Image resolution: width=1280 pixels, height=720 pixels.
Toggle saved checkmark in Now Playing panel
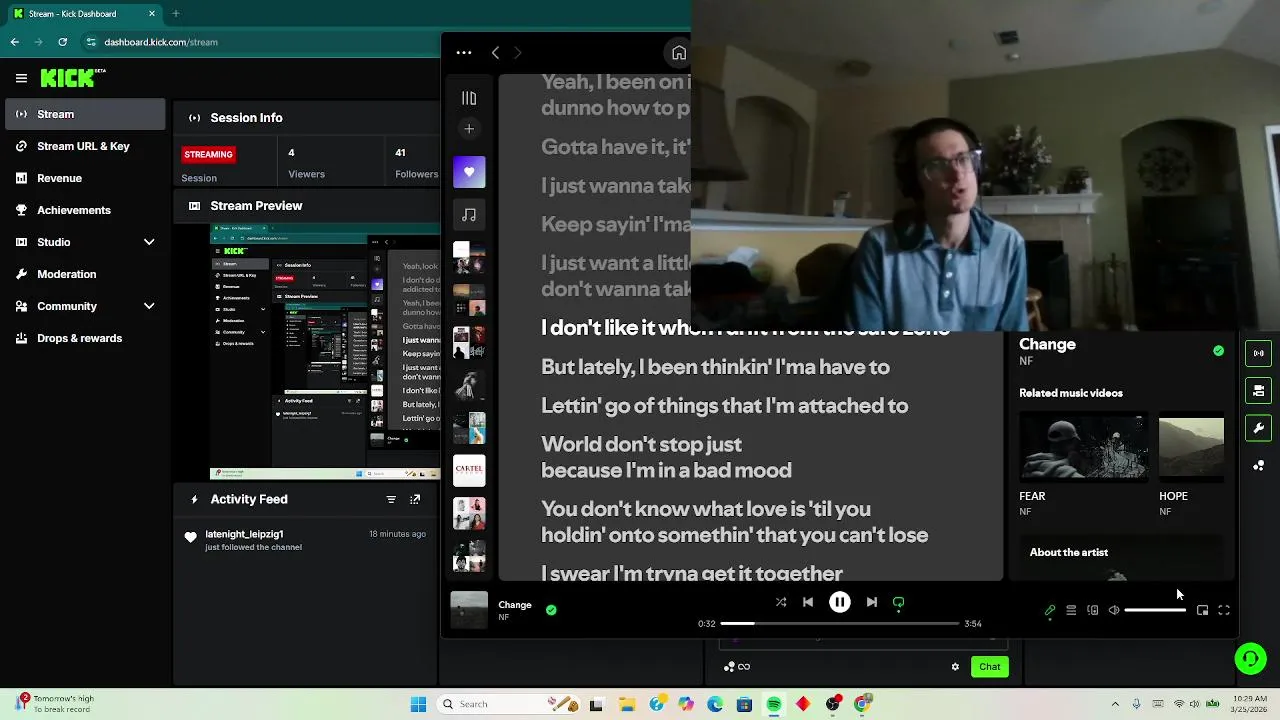click(x=1218, y=351)
